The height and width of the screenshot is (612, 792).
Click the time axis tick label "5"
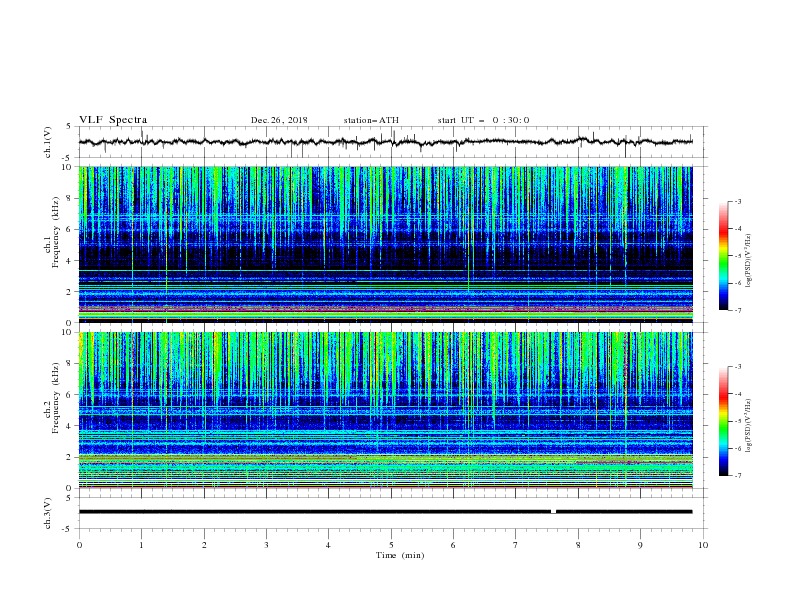pos(391,545)
